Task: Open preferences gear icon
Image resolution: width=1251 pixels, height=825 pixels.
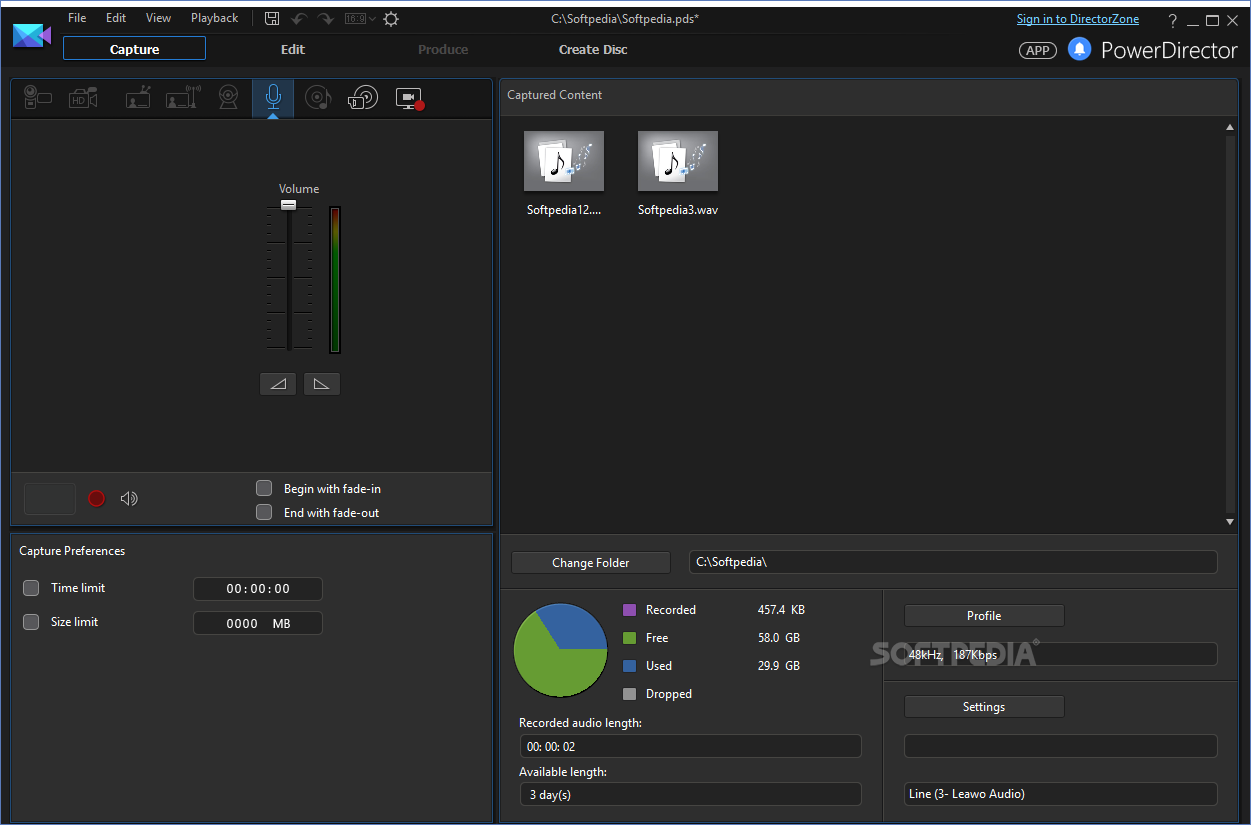Action: [391, 19]
